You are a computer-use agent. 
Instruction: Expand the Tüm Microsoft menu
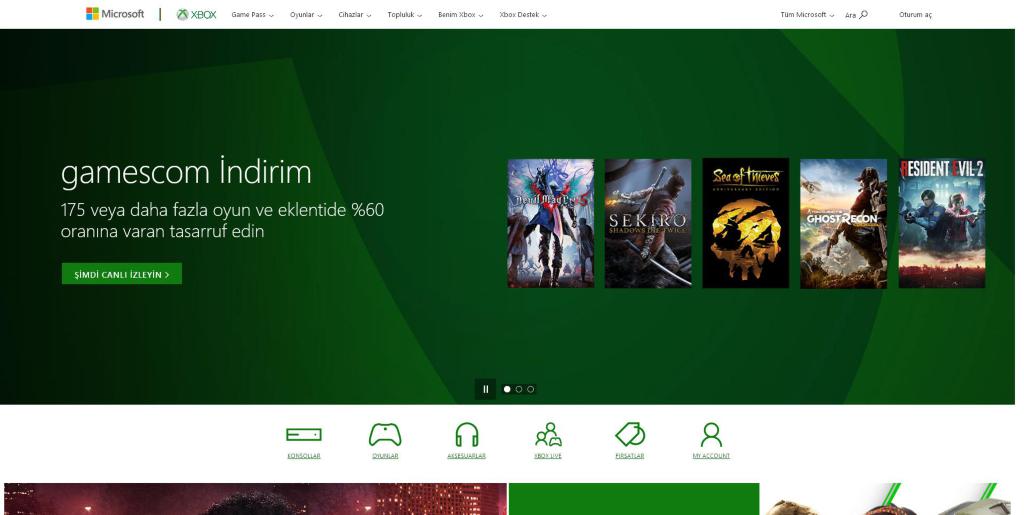pos(807,14)
